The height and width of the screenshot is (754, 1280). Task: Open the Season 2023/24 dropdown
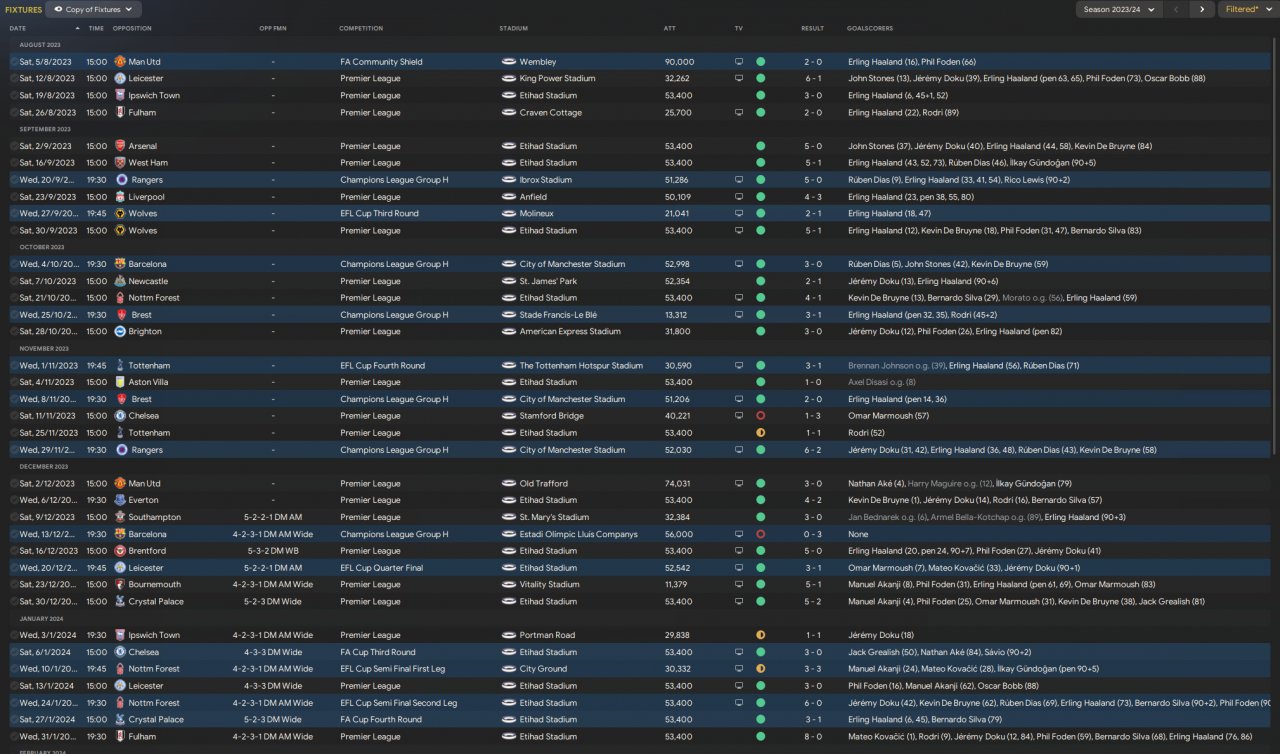point(1119,9)
